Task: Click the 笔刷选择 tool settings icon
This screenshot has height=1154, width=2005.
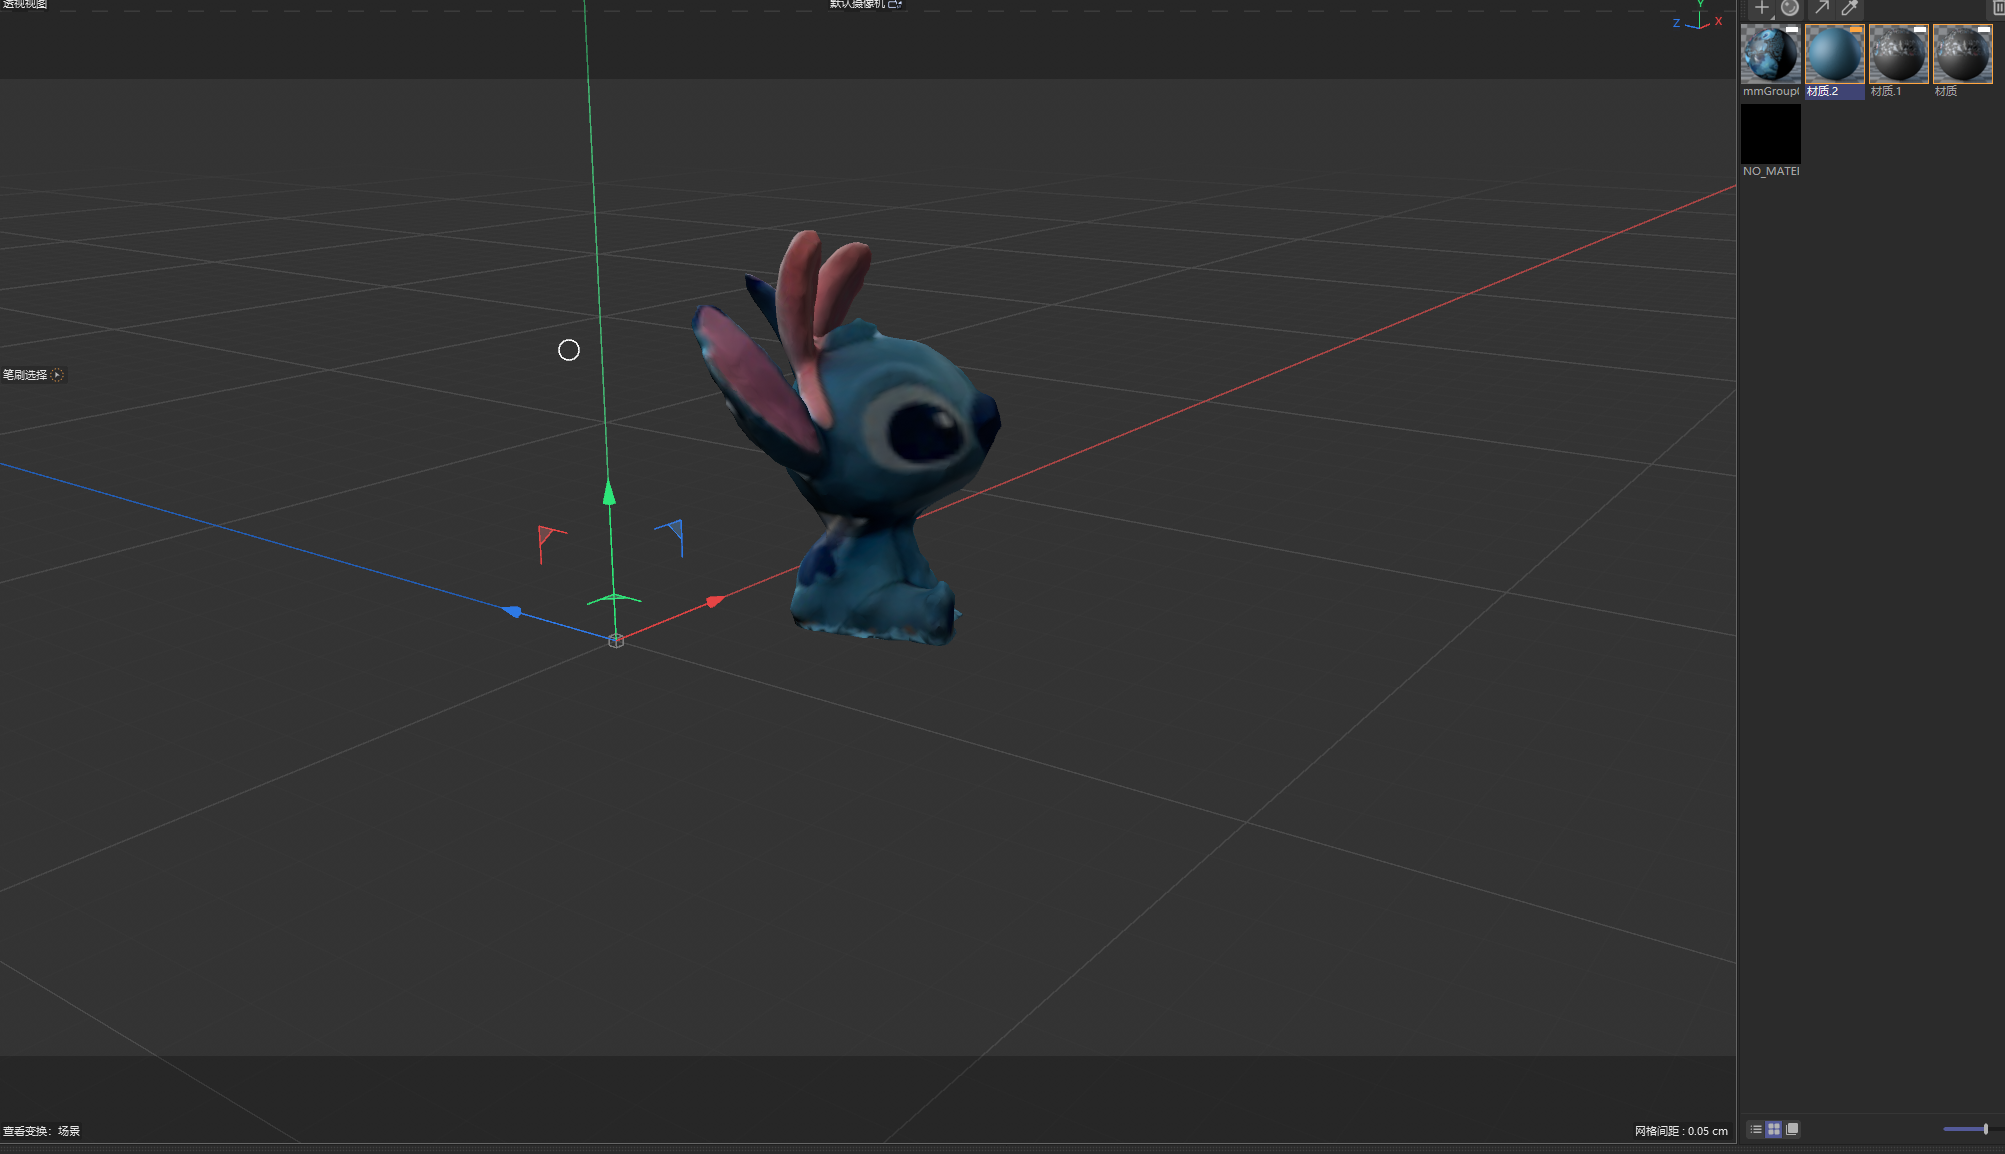Action: [x=58, y=375]
